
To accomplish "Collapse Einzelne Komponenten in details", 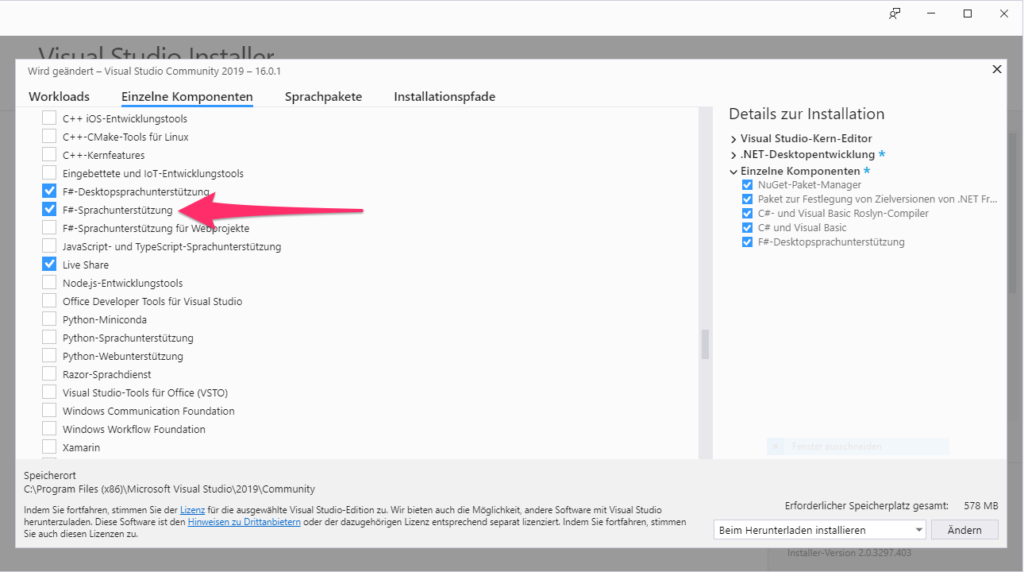I will click(x=733, y=171).
